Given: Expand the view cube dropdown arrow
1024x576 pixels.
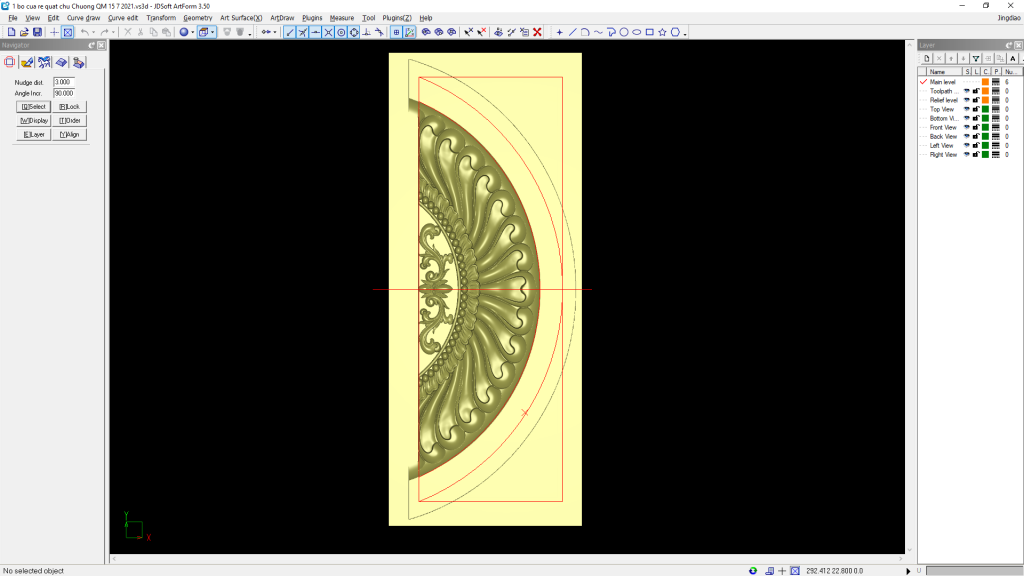Looking at the screenshot, I should (213, 32).
